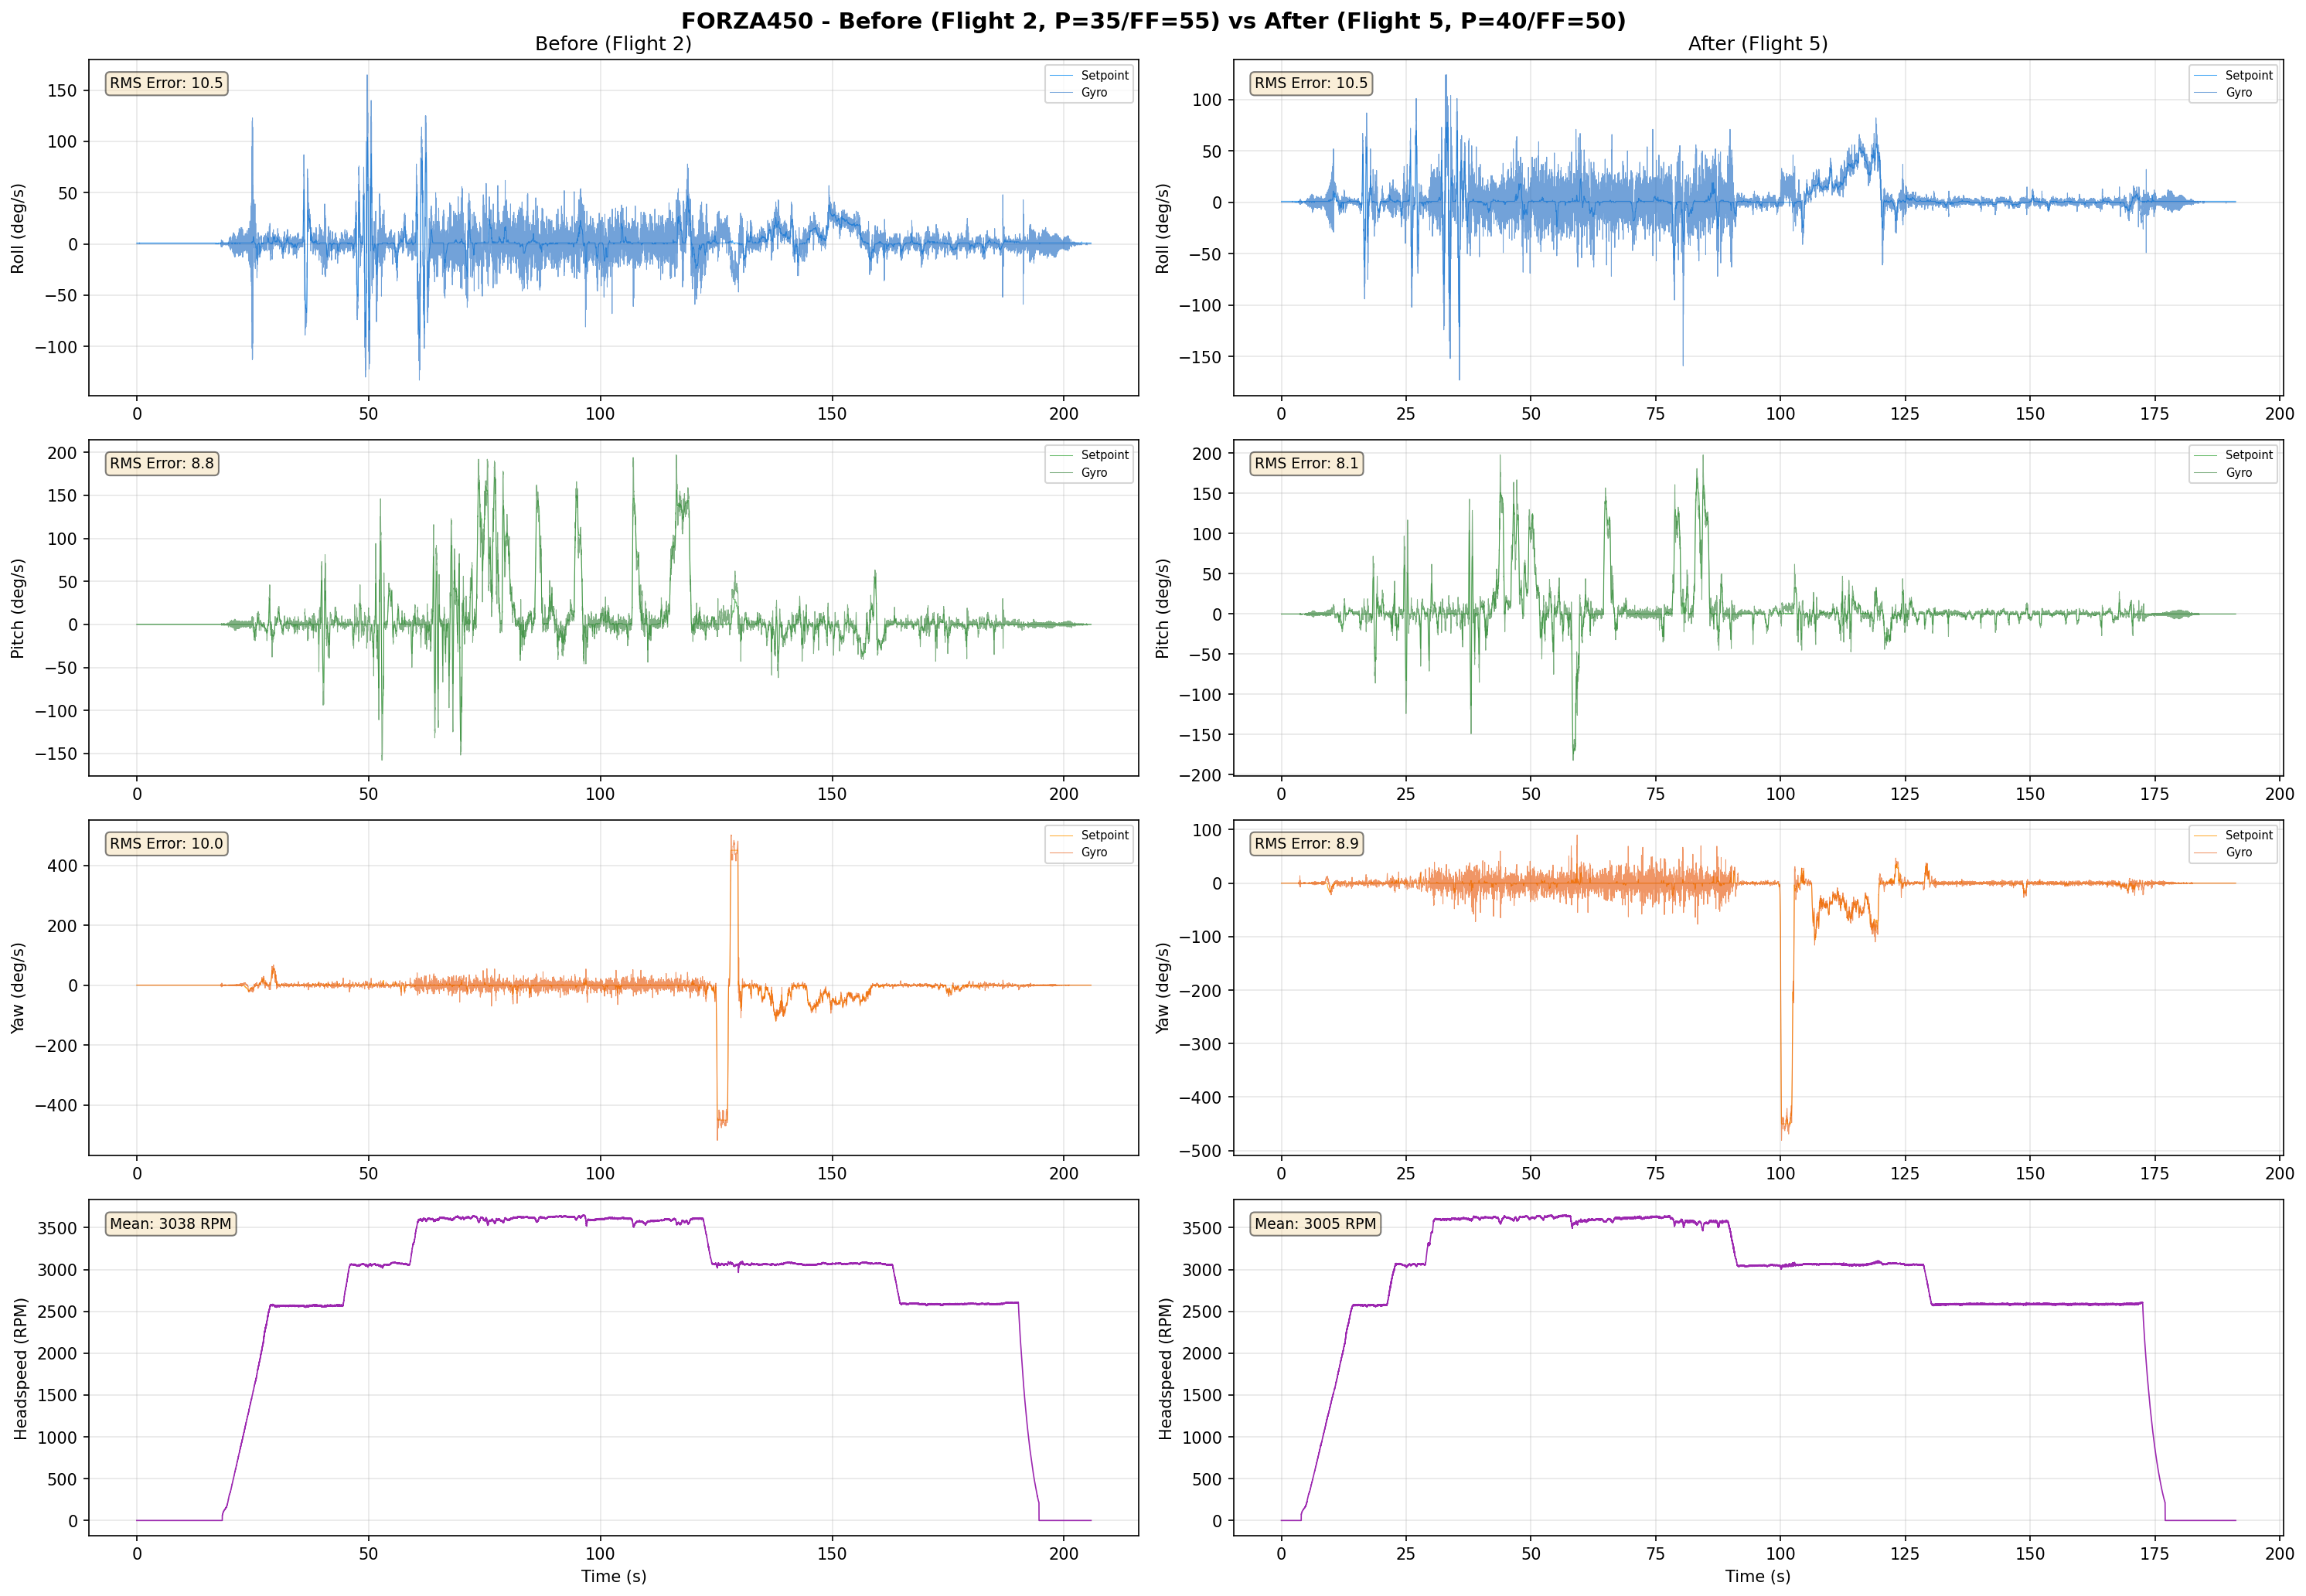Click the 3500 tick on Before Headspeed axis
2306x1596 pixels.
point(57,1228)
